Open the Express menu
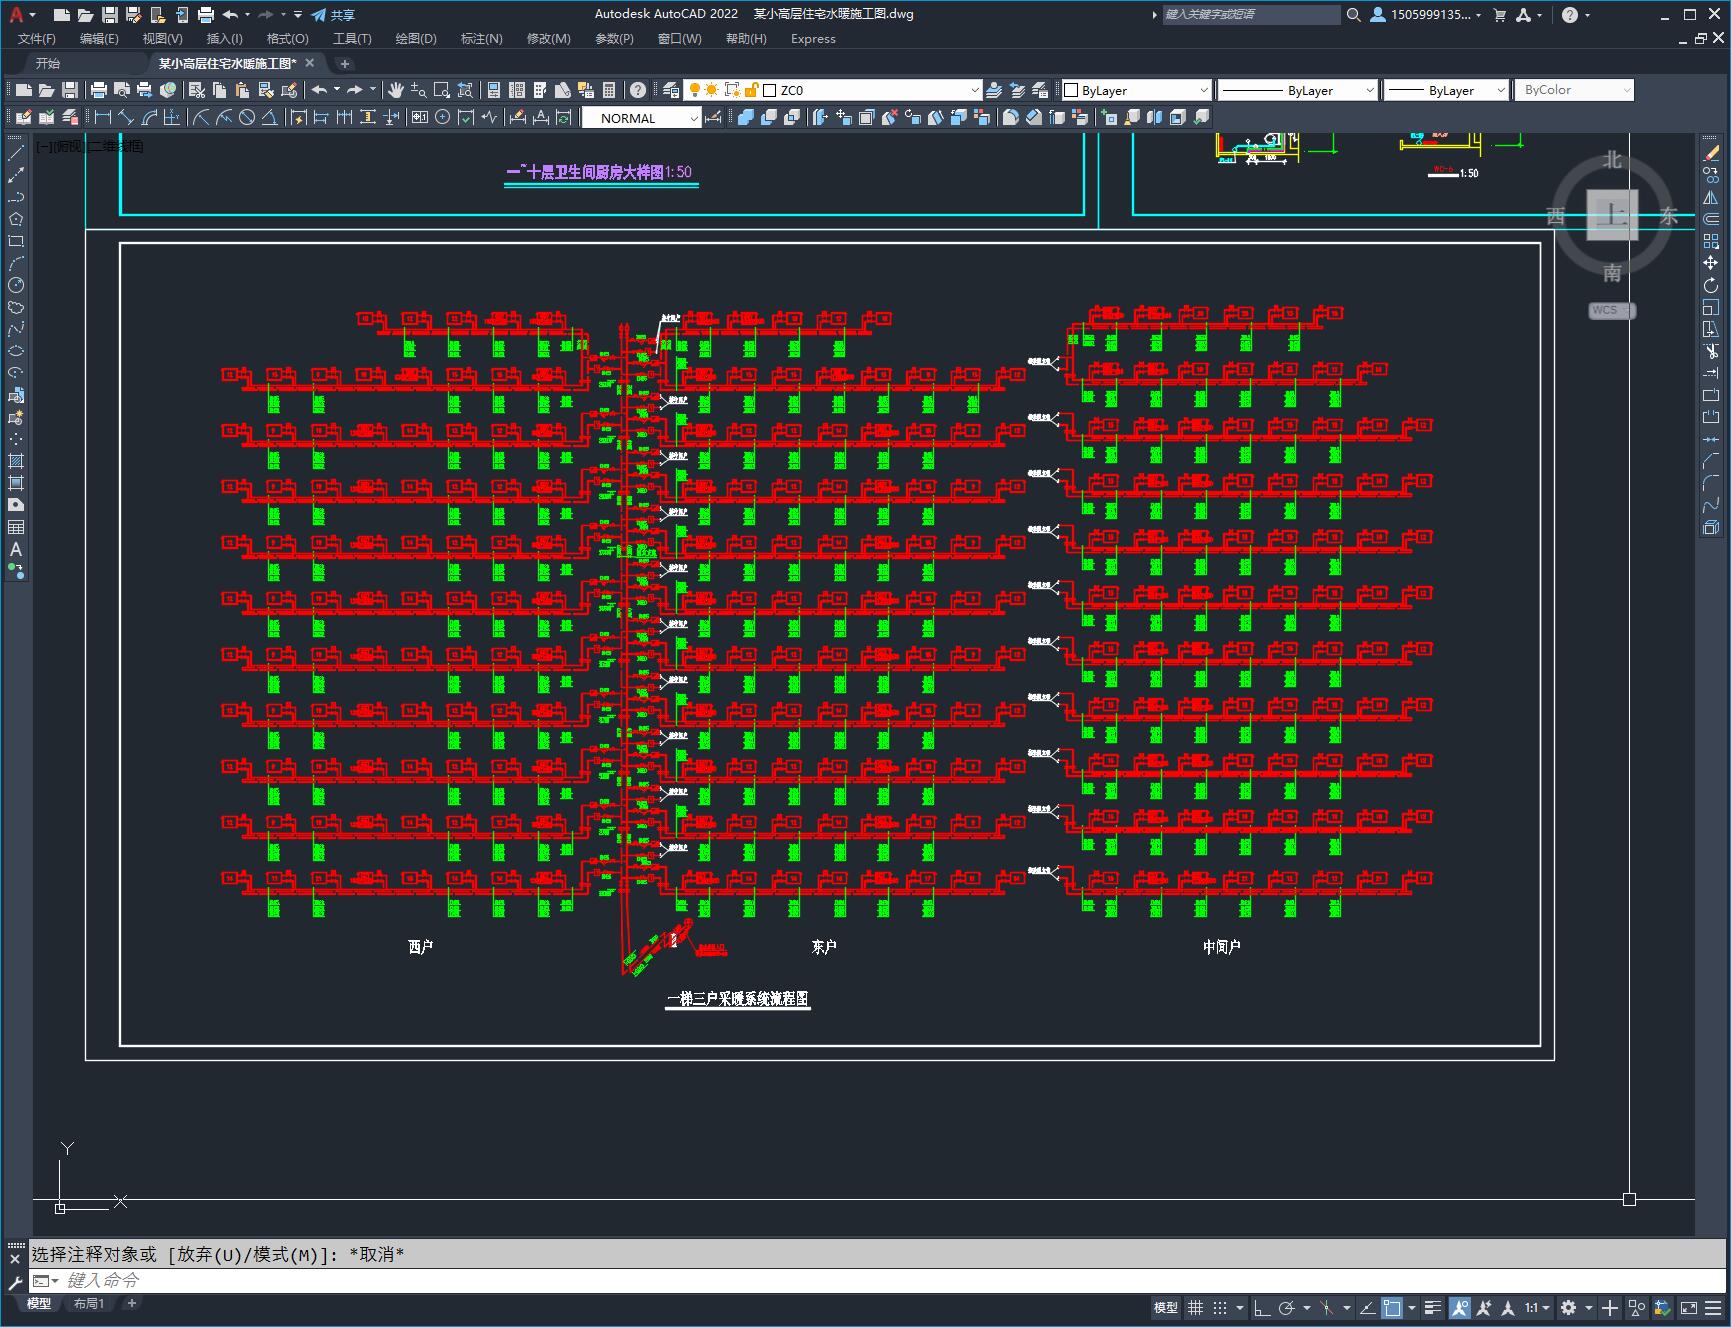The width and height of the screenshot is (1731, 1327). click(x=813, y=39)
